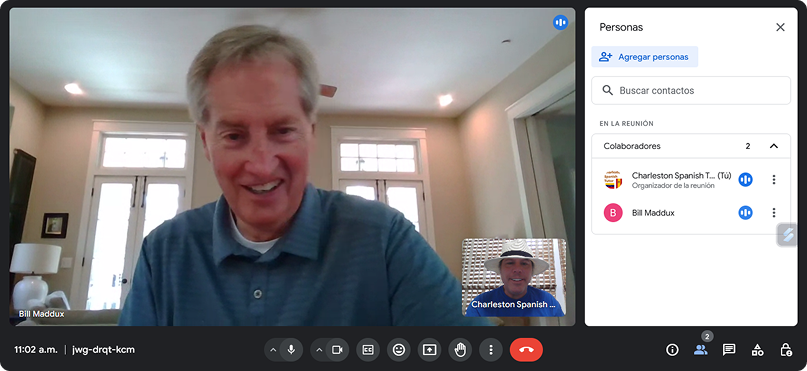Click the meeting code jwg-drqt-kcm
The width and height of the screenshot is (807, 371).
(104, 350)
